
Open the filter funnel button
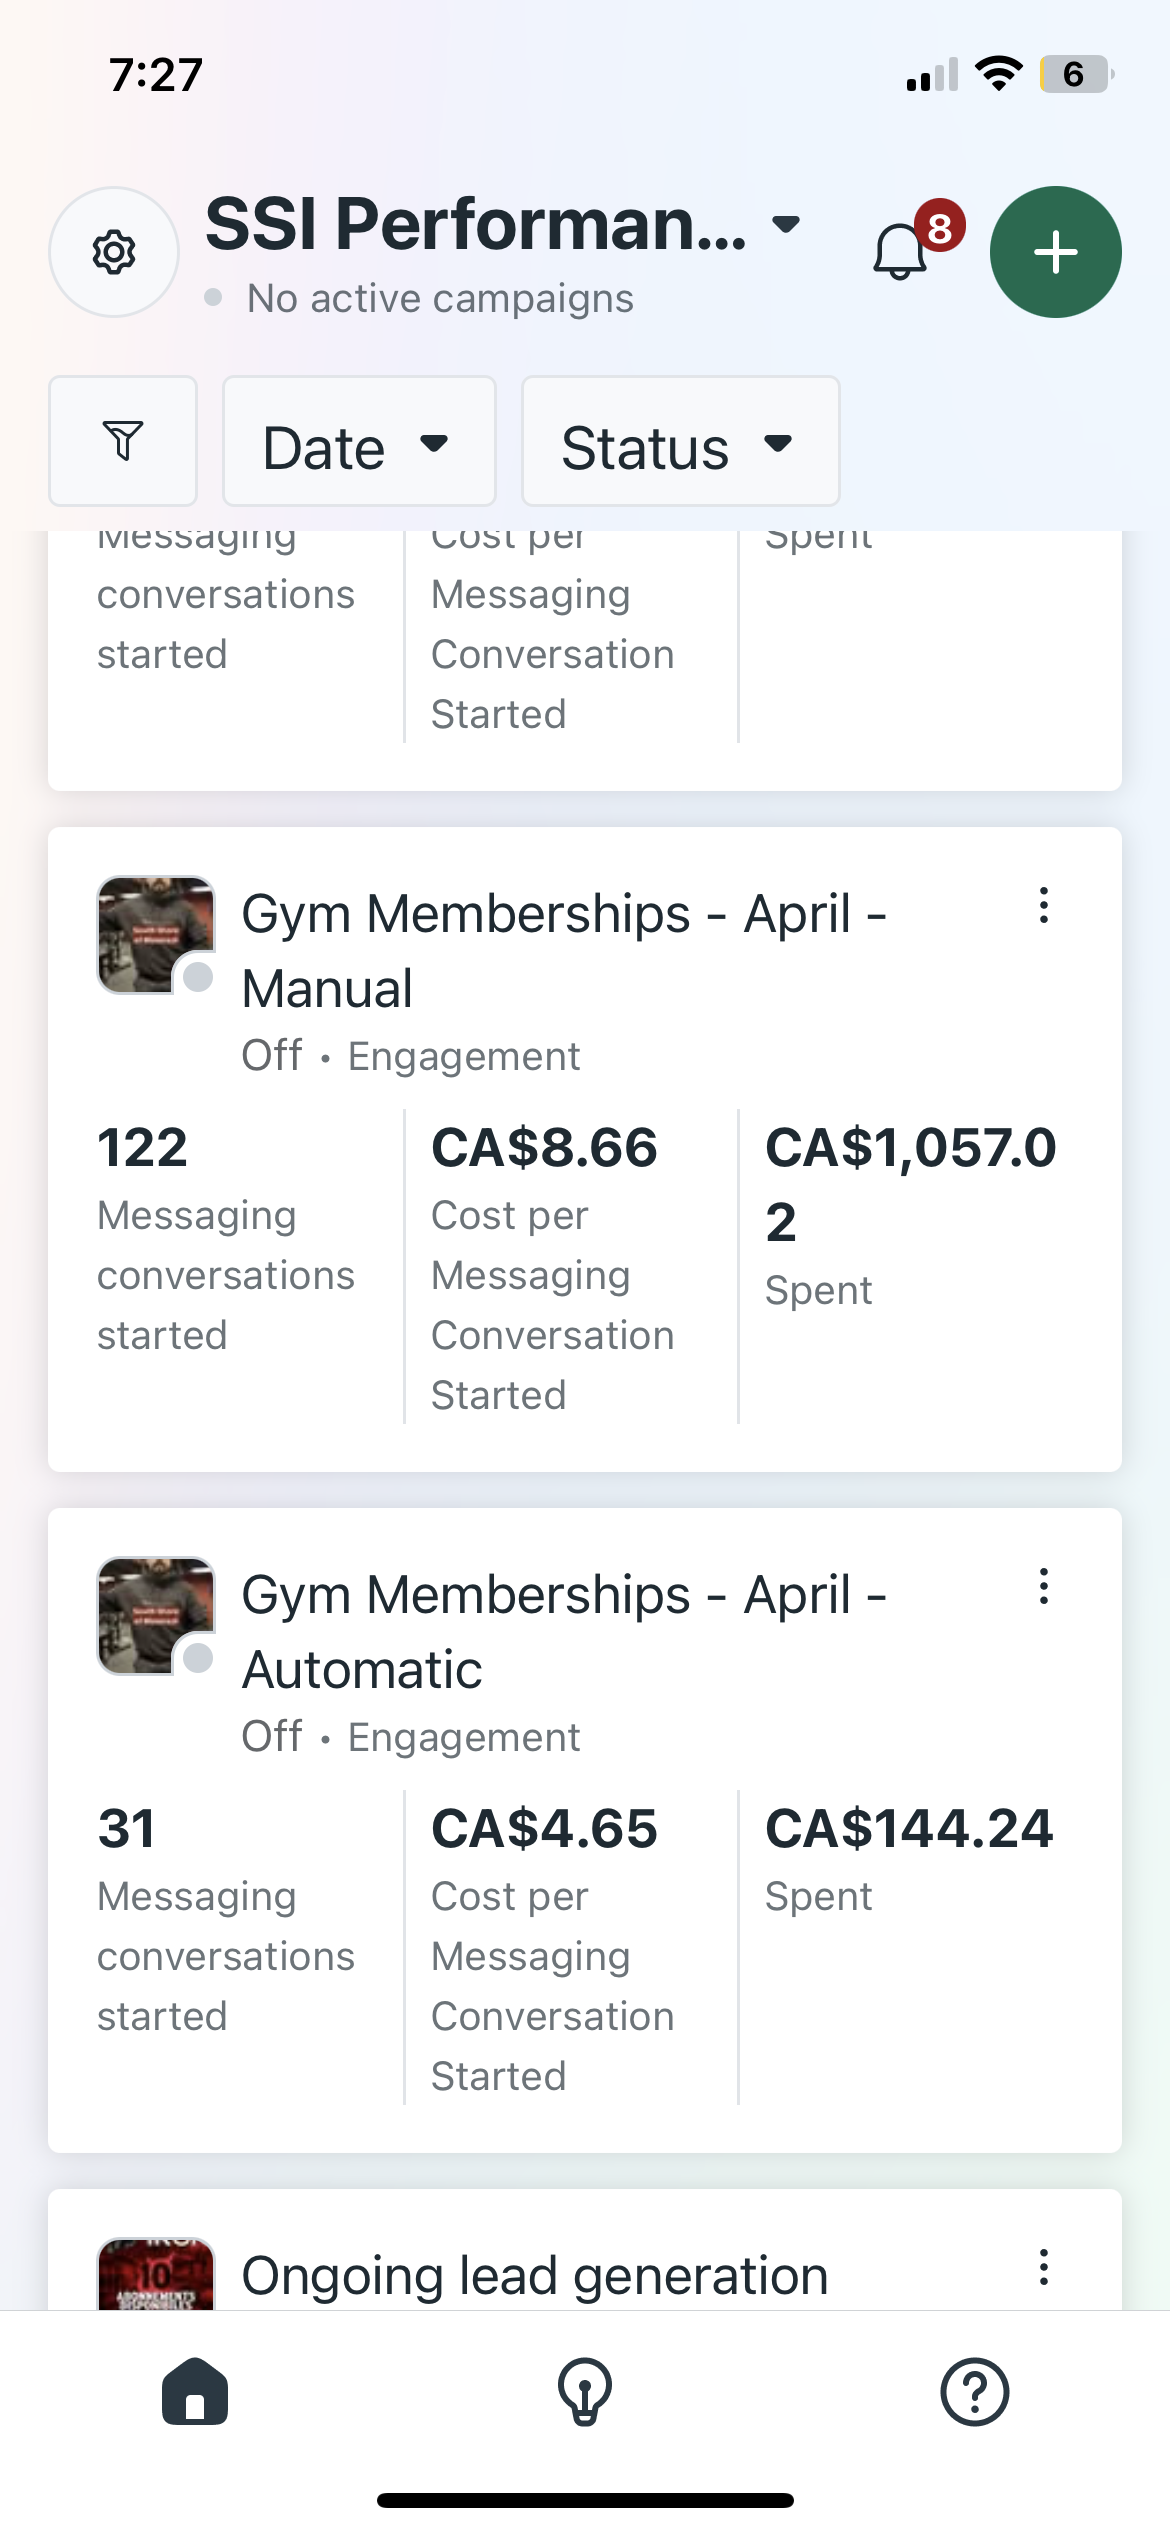tap(123, 441)
